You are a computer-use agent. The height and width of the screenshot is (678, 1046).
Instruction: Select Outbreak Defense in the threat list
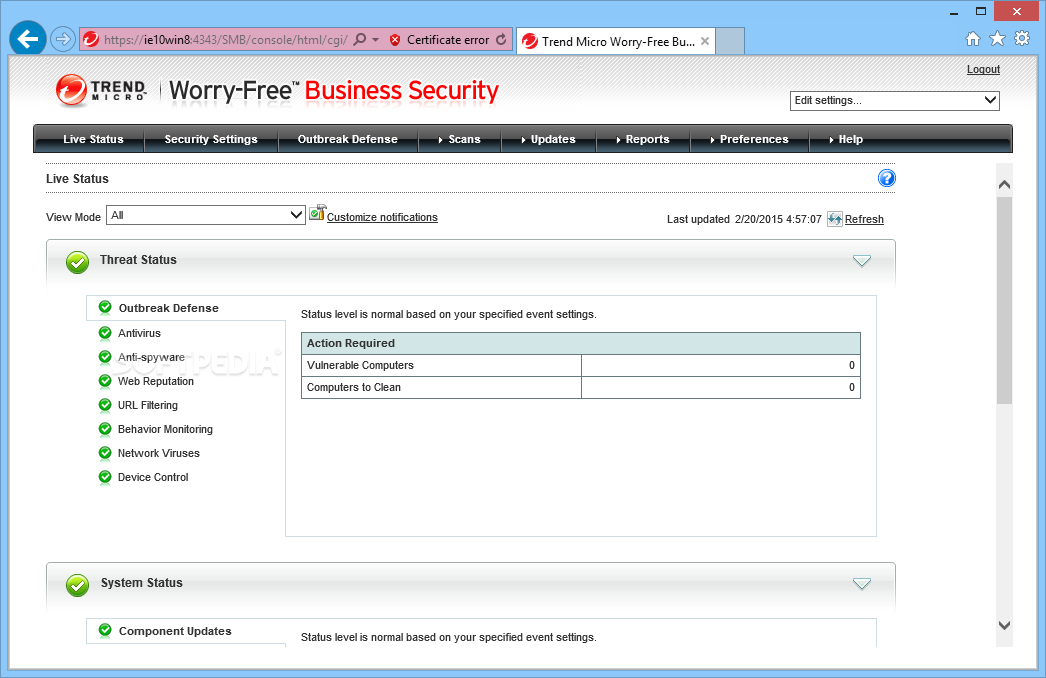tap(169, 308)
